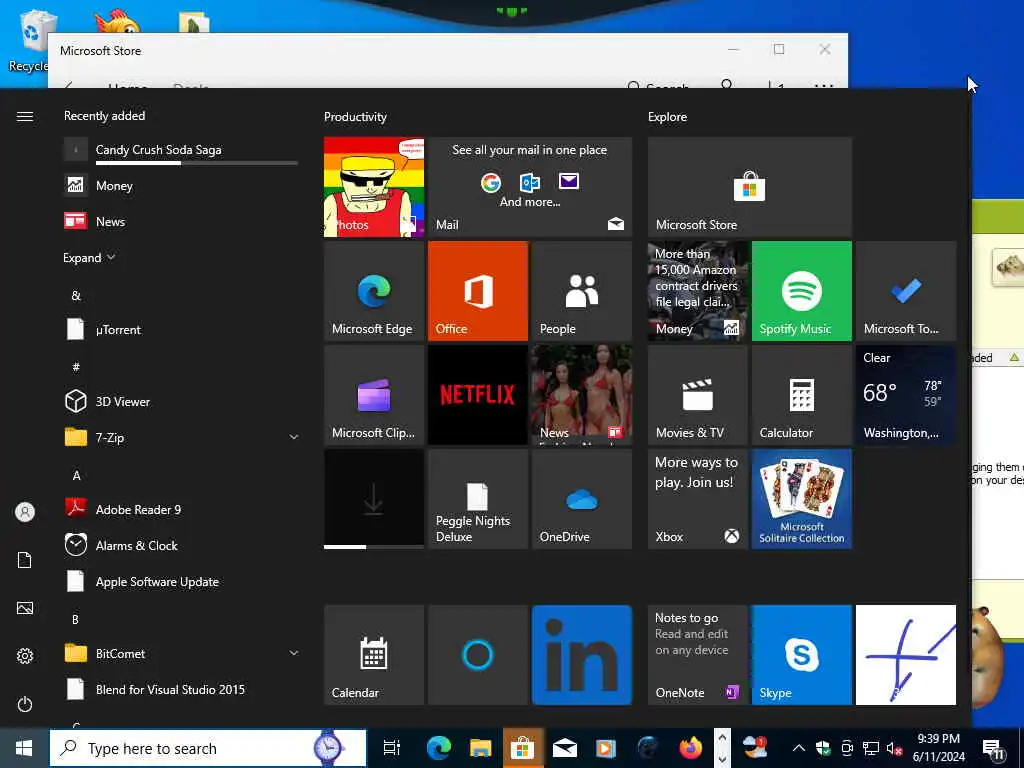The height and width of the screenshot is (768, 1024).
Task: Show hidden system tray icons
Action: tap(798, 748)
